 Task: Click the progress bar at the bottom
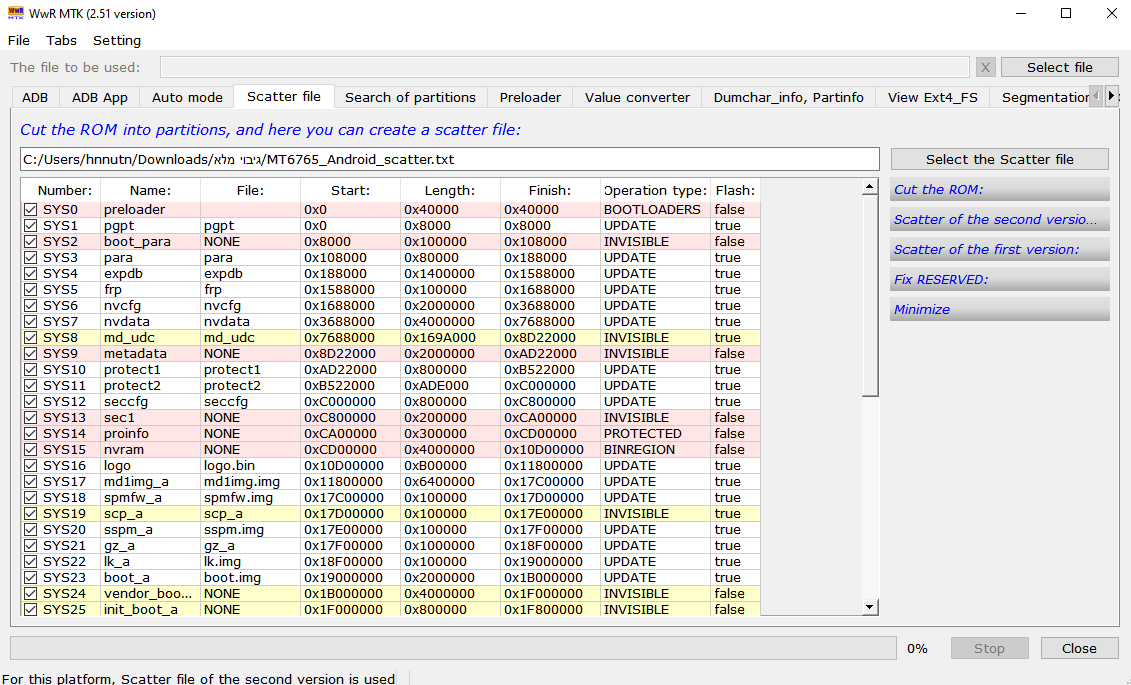pyautogui.click(x=452, y=648)
